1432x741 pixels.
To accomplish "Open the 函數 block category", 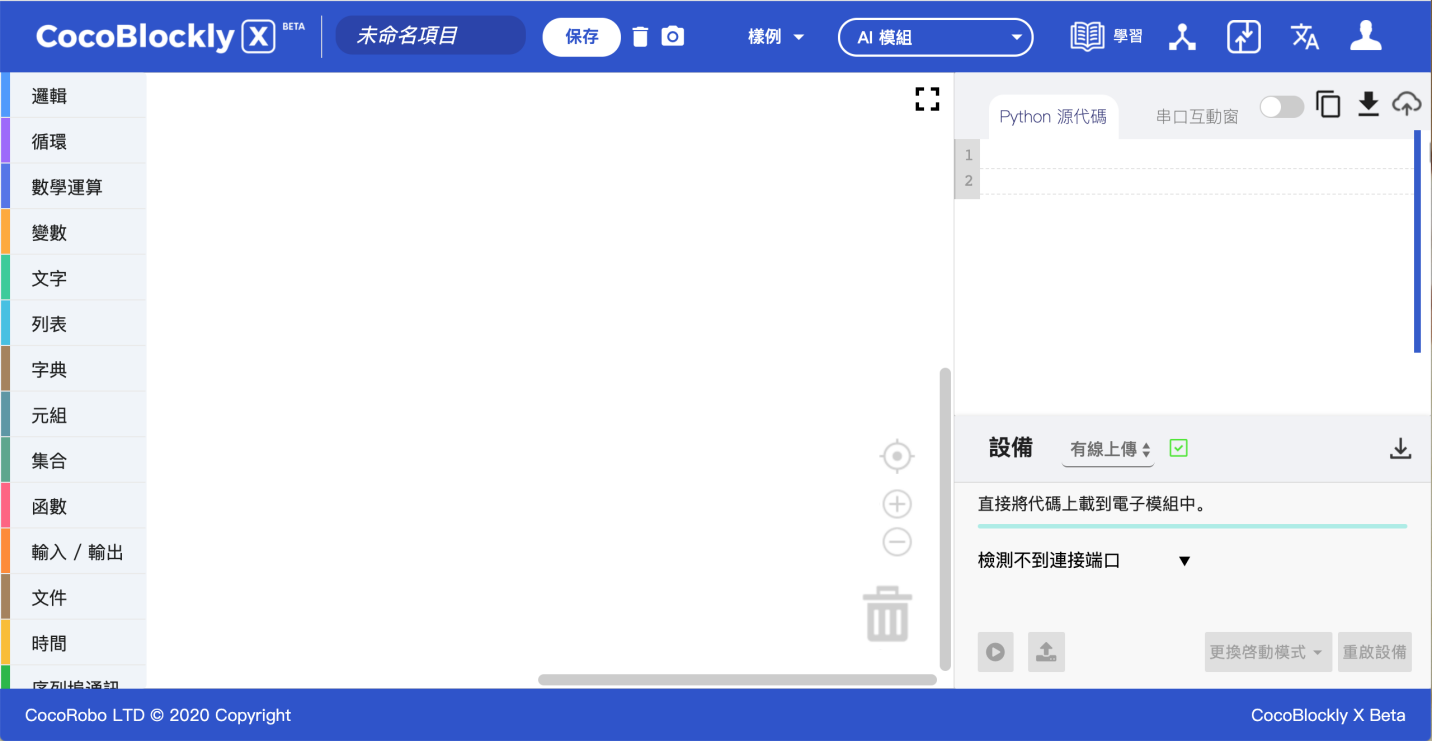I will point(75,507).
